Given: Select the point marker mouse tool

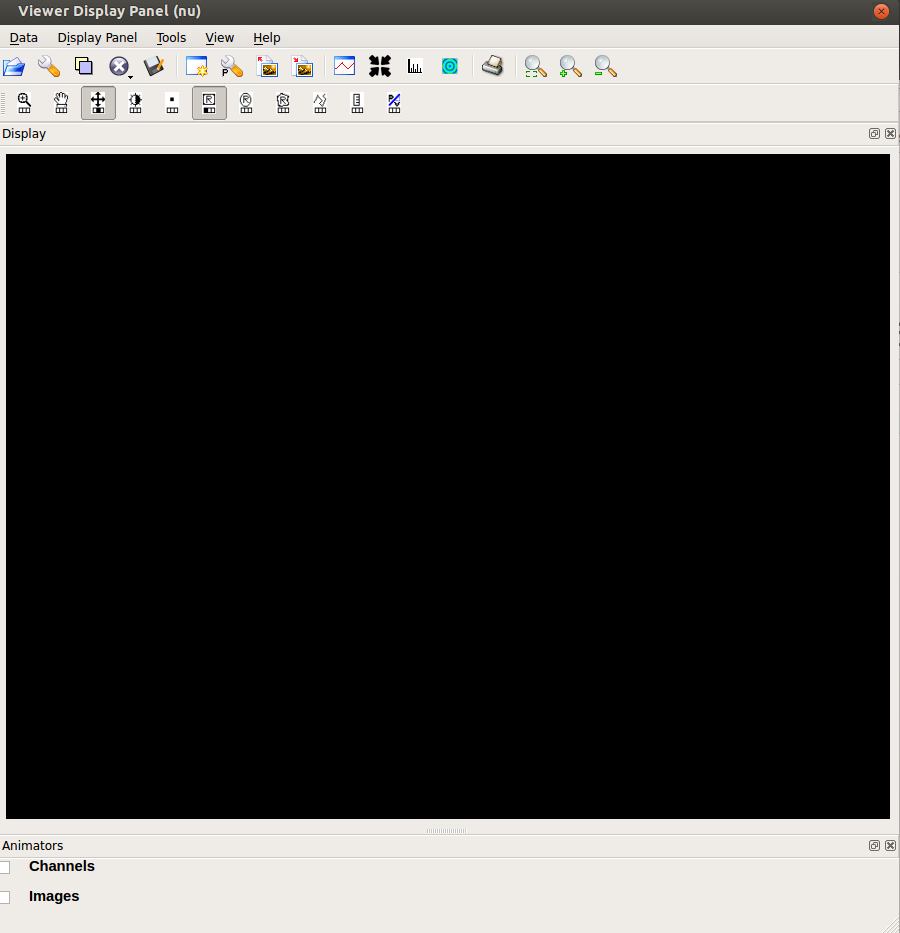Looking at the screenshot, I should (x=172, y=103).
